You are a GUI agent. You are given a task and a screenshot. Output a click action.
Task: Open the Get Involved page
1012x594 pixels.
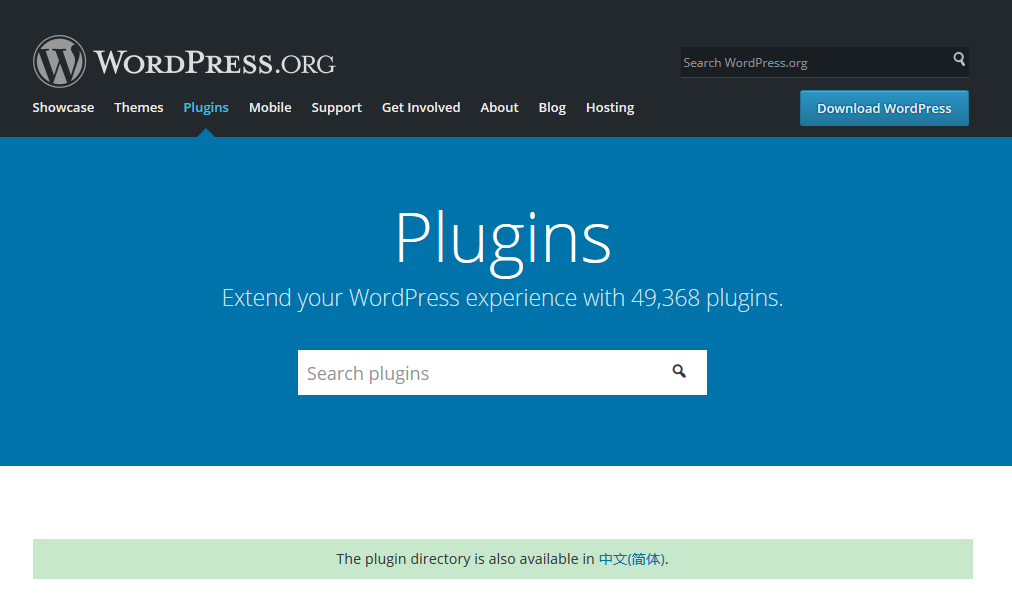(x=421, y=108)
